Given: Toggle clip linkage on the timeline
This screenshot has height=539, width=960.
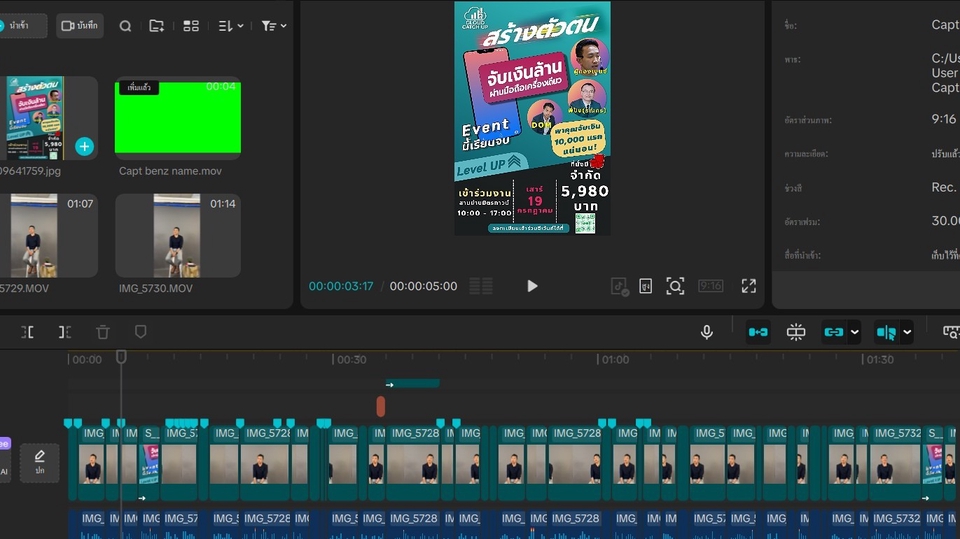Looking at the screenshot, I should coord(833,332).
